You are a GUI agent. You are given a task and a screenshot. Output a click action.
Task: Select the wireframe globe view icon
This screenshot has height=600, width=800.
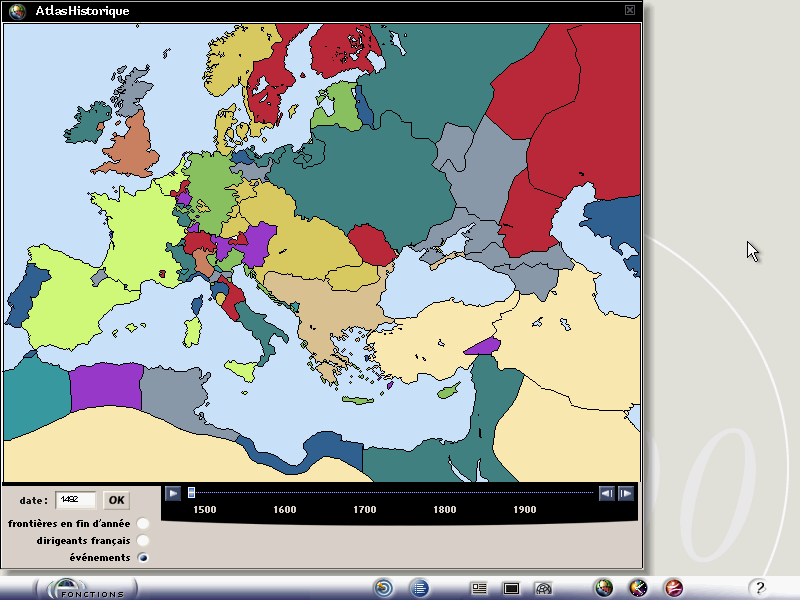click(543, 589)
